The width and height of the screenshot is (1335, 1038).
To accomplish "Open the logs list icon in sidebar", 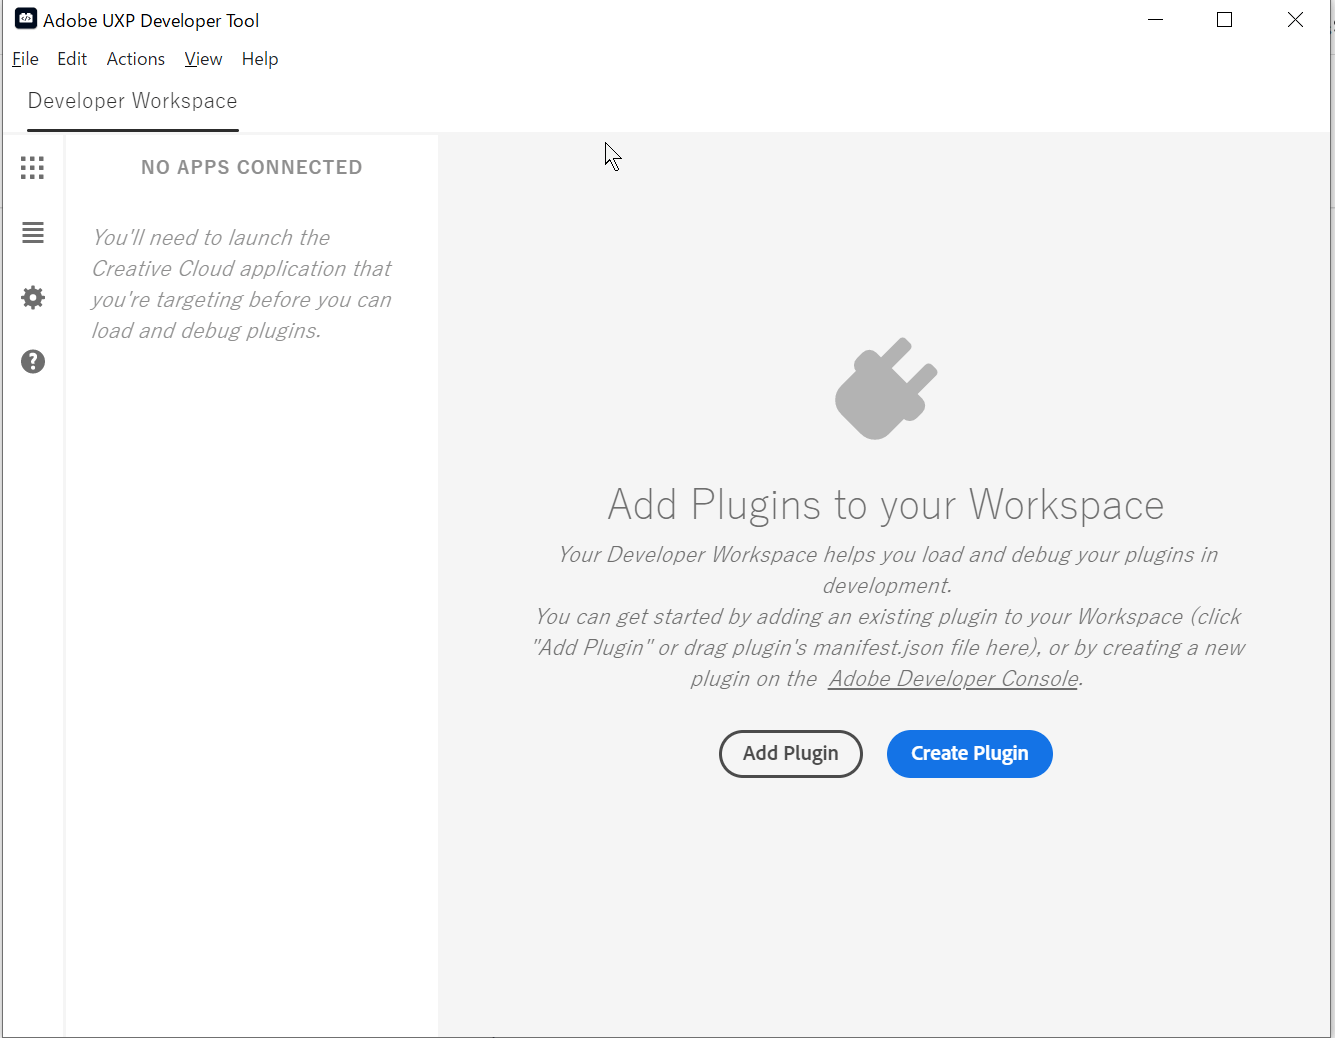I will click(32, 232).
